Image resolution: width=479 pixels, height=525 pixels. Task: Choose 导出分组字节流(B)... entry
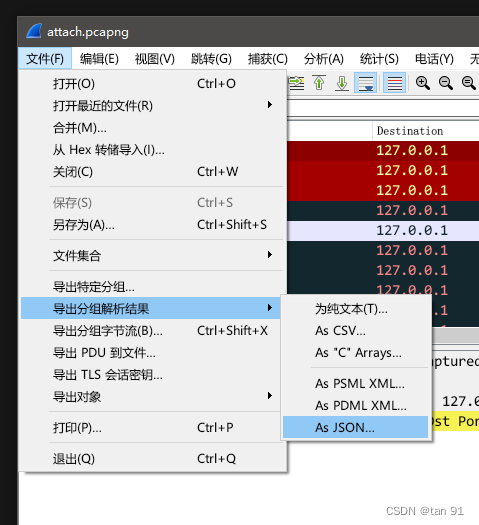152,331
